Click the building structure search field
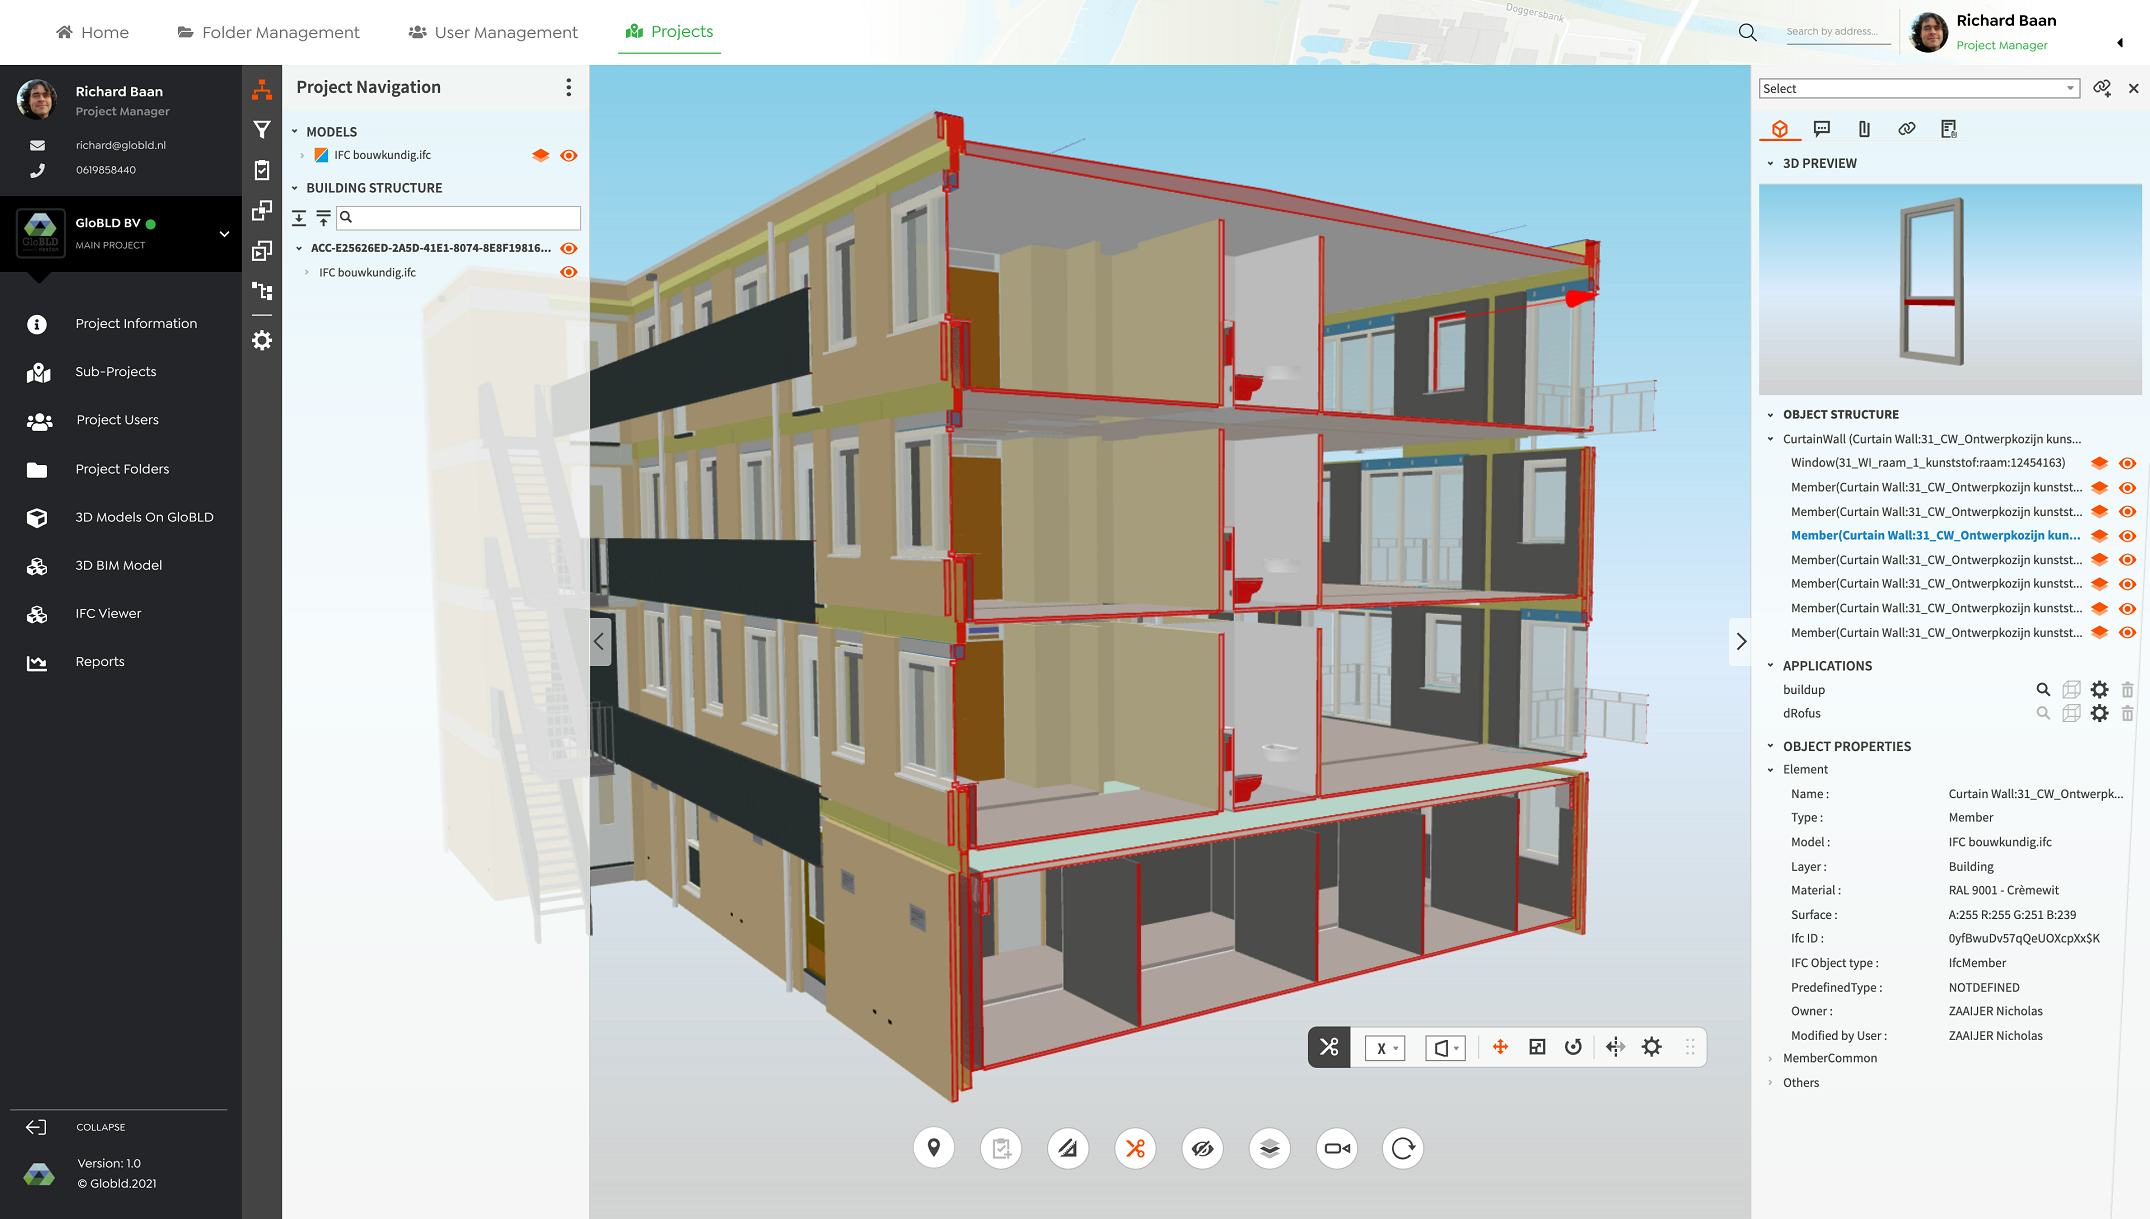Viewport: 2150px width, 1219px height. [460, 217]
